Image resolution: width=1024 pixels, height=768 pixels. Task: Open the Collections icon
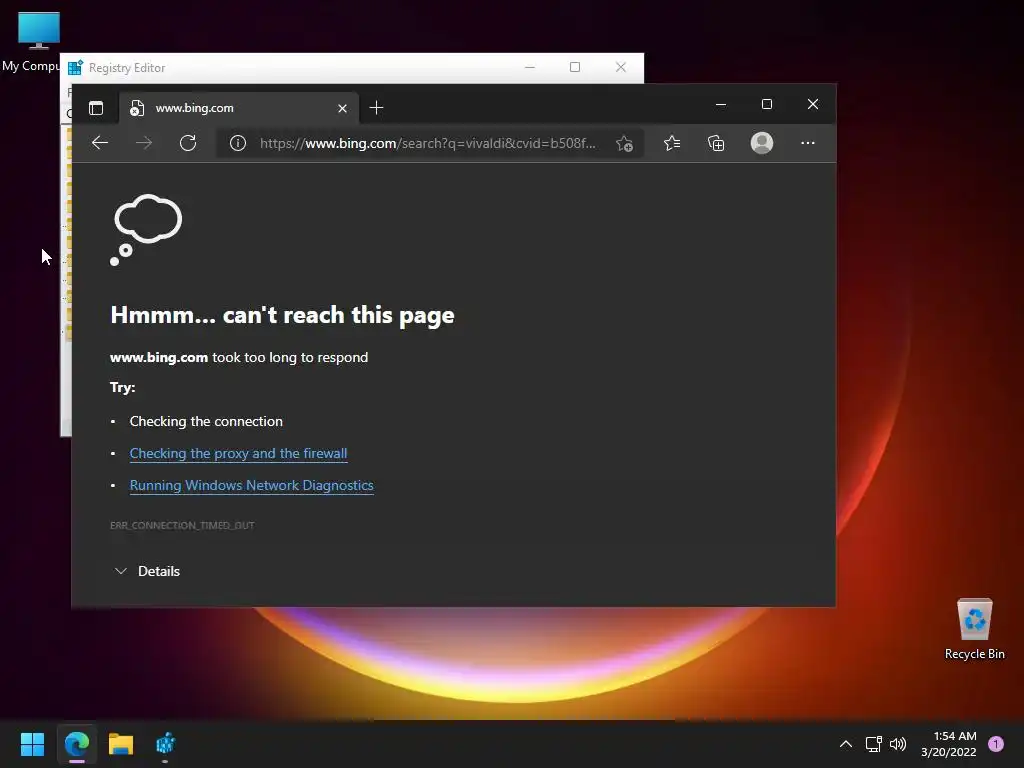point(716,143)
